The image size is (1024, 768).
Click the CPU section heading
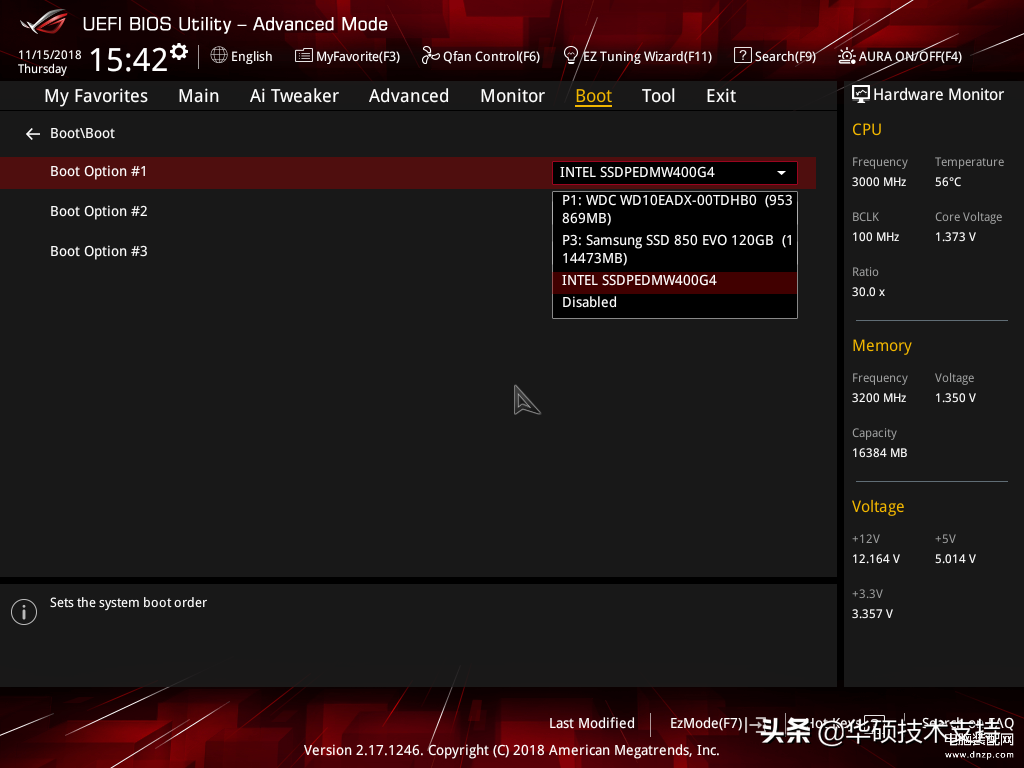point(867,129)
